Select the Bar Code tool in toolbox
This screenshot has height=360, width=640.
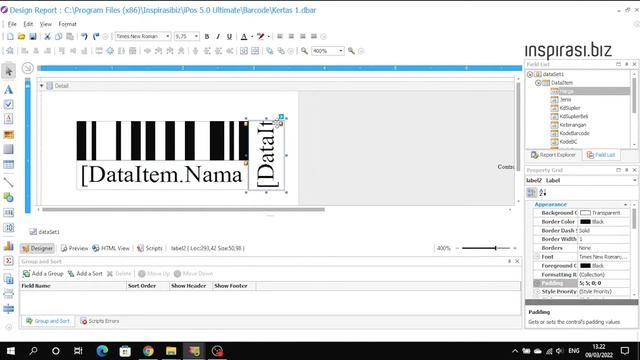pyautogui.click(x=9, y=213)
